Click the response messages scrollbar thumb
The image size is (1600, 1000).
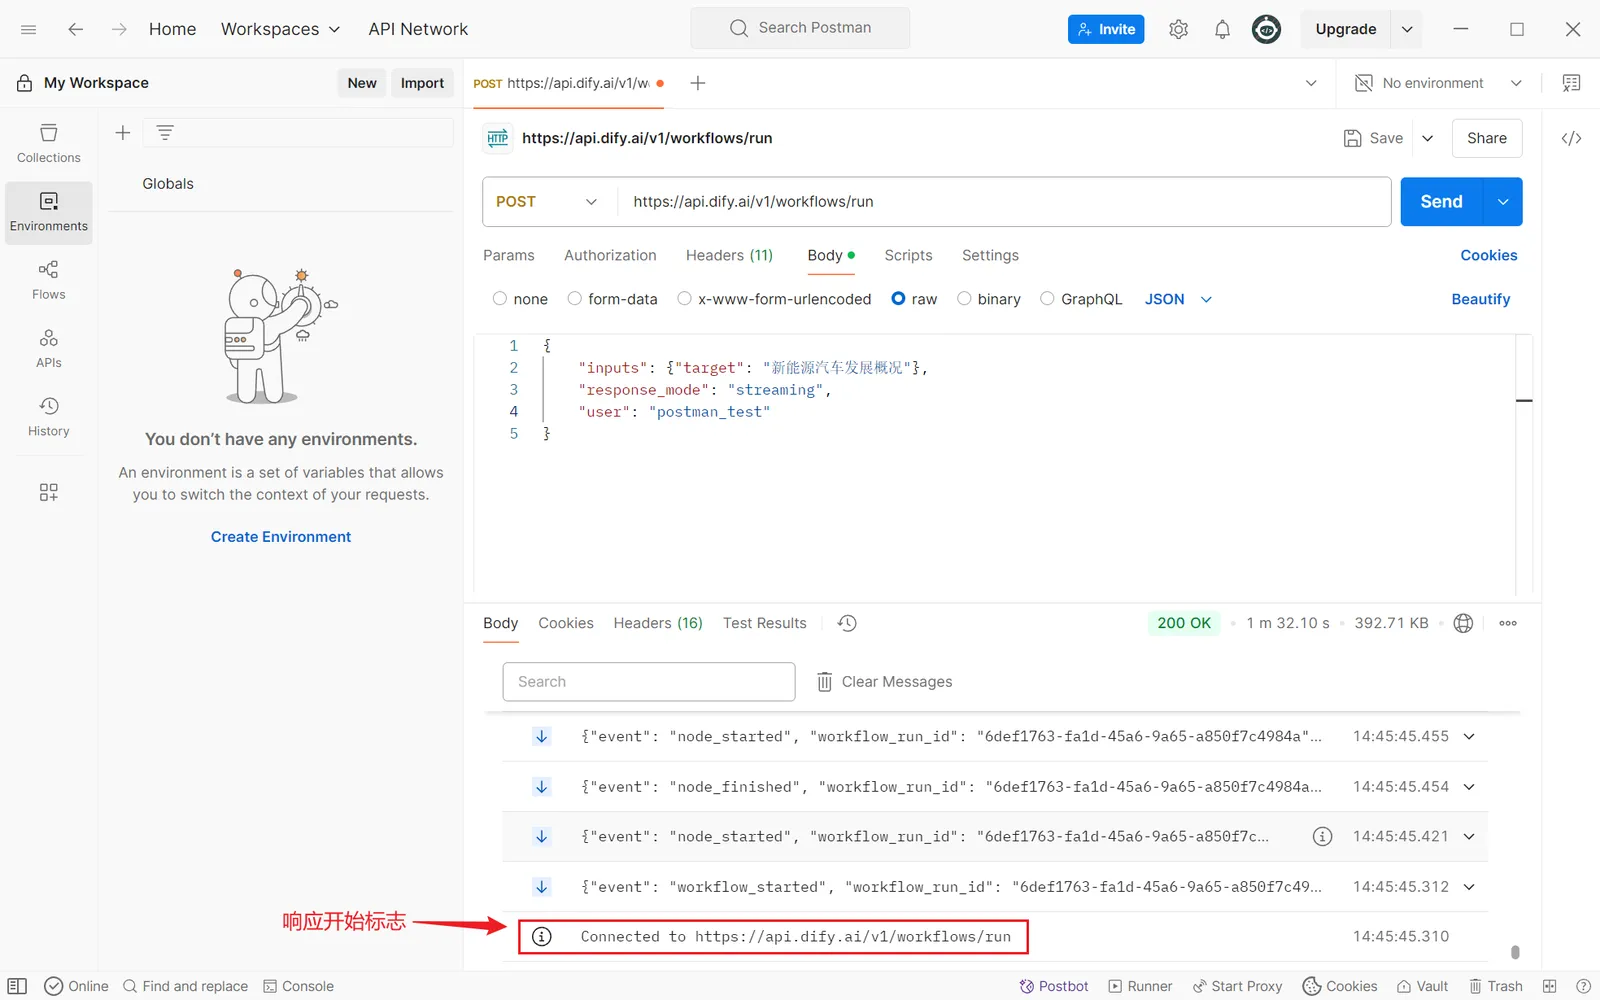(x=1515, y=952)
